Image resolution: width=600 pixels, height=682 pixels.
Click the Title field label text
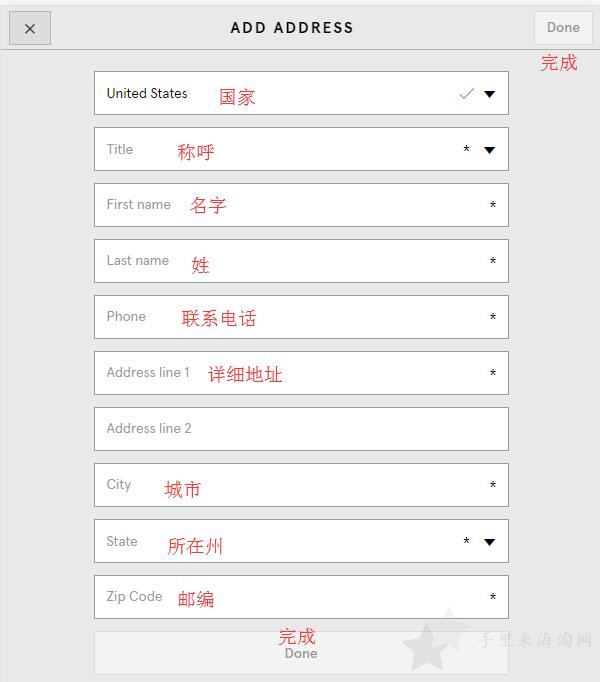click(120, 149)
